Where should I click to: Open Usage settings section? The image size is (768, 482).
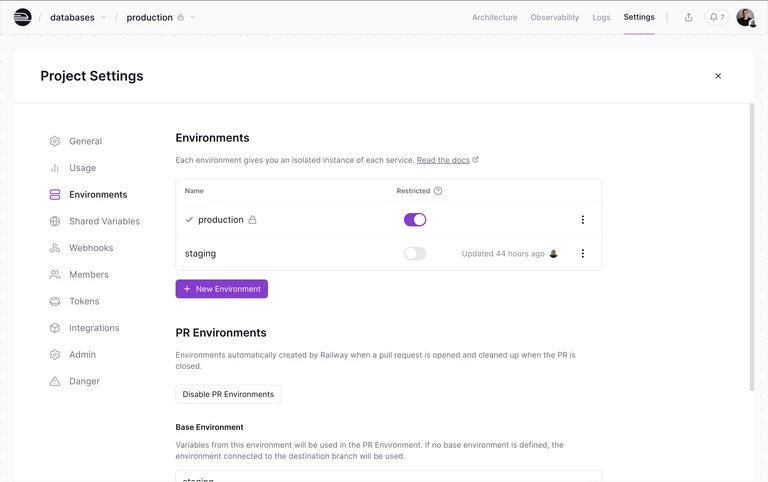(x=82, y=168)
